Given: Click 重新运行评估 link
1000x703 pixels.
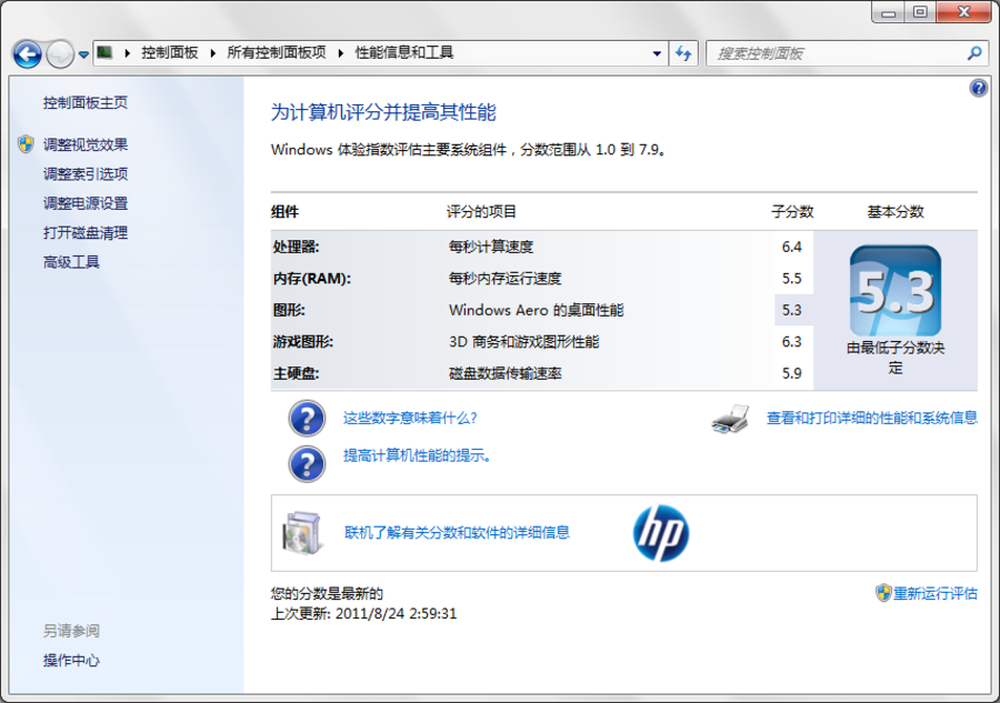Looking at the screenshot, I should pyautogui.click(x=935, y=593).
